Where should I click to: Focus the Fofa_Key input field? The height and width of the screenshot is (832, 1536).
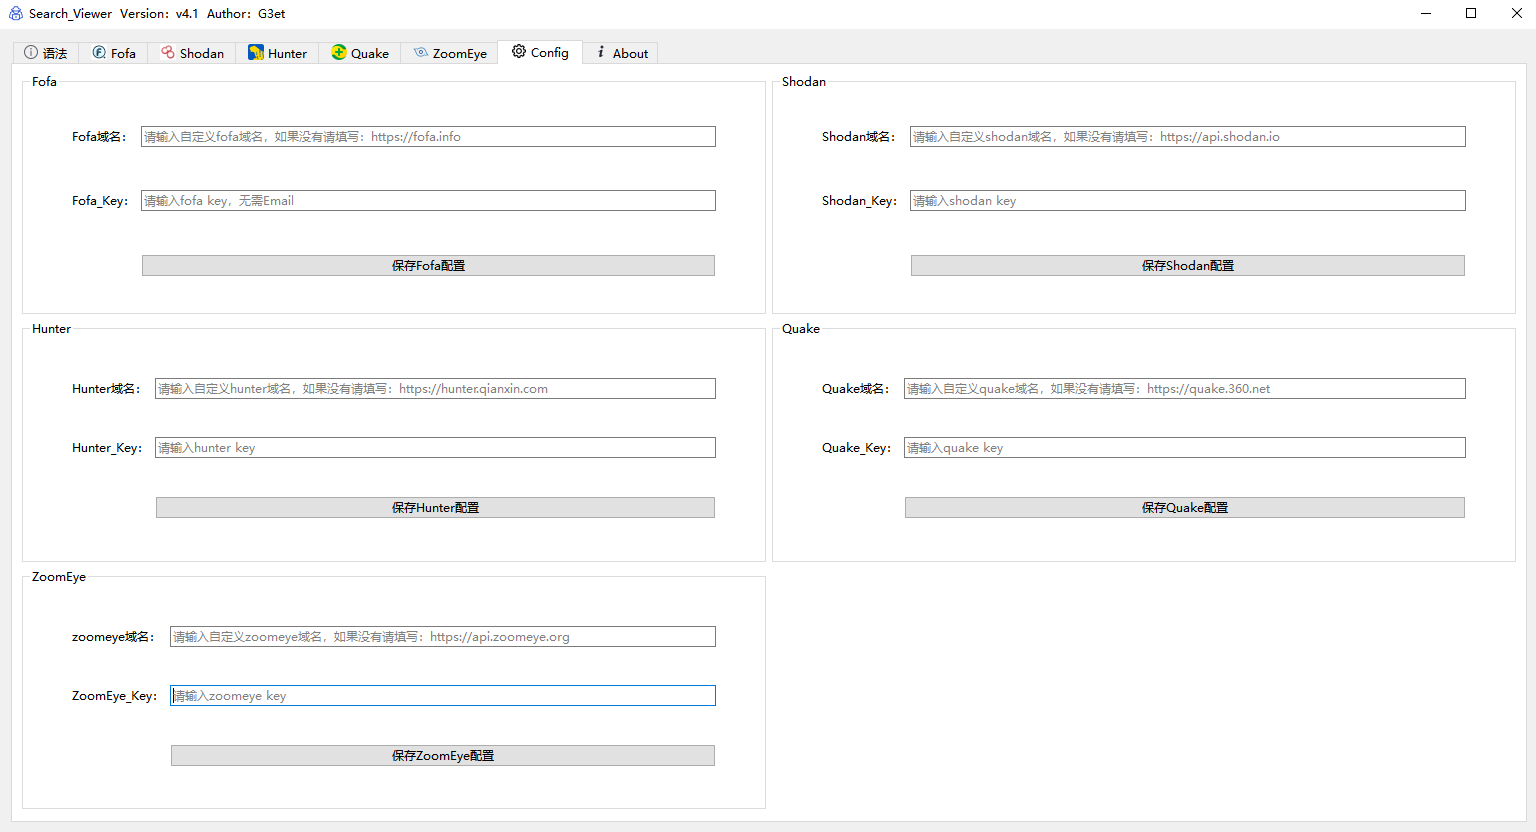[x=428, y=201]
